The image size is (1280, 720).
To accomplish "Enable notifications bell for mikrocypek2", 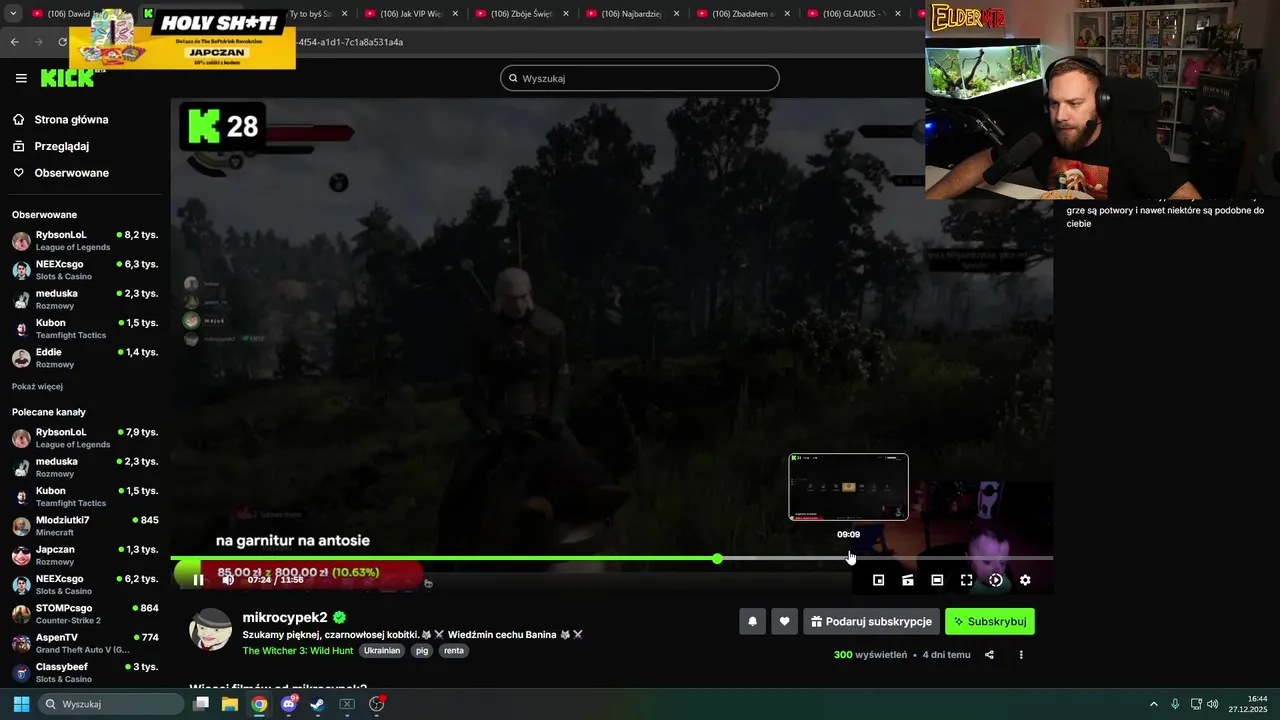I will [x=753, y=621].
